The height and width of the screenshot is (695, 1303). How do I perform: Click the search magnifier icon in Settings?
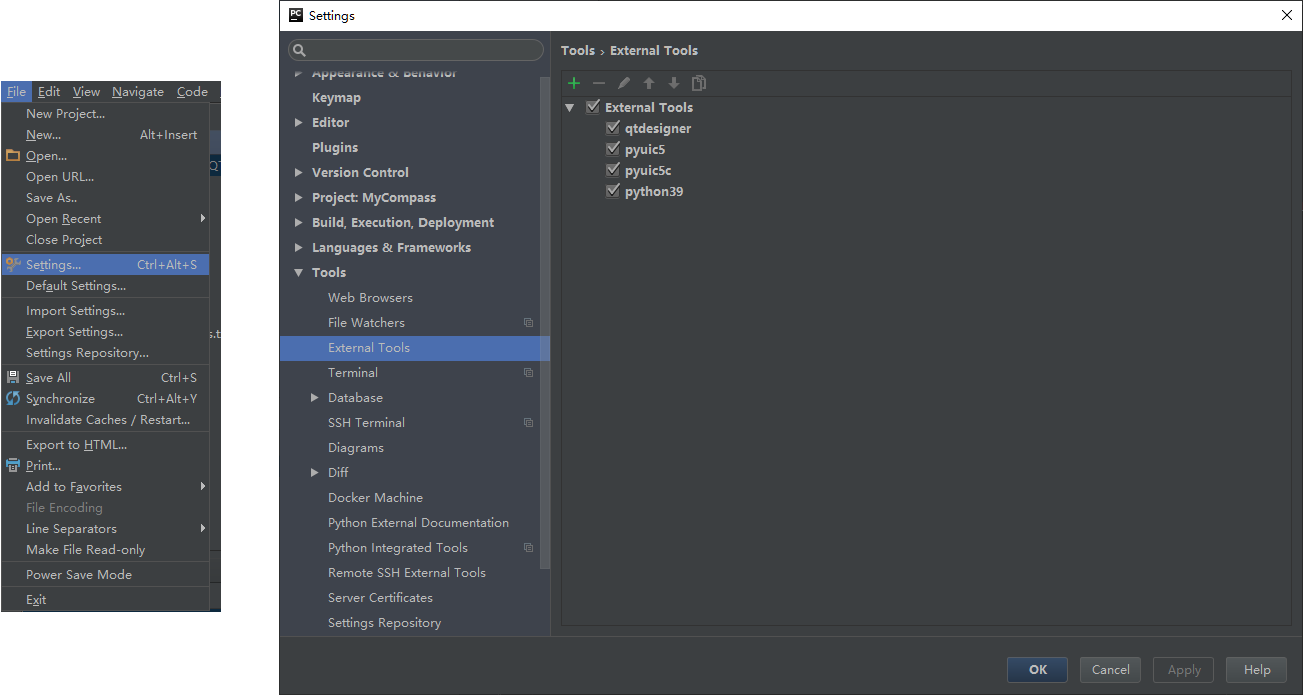300,50
